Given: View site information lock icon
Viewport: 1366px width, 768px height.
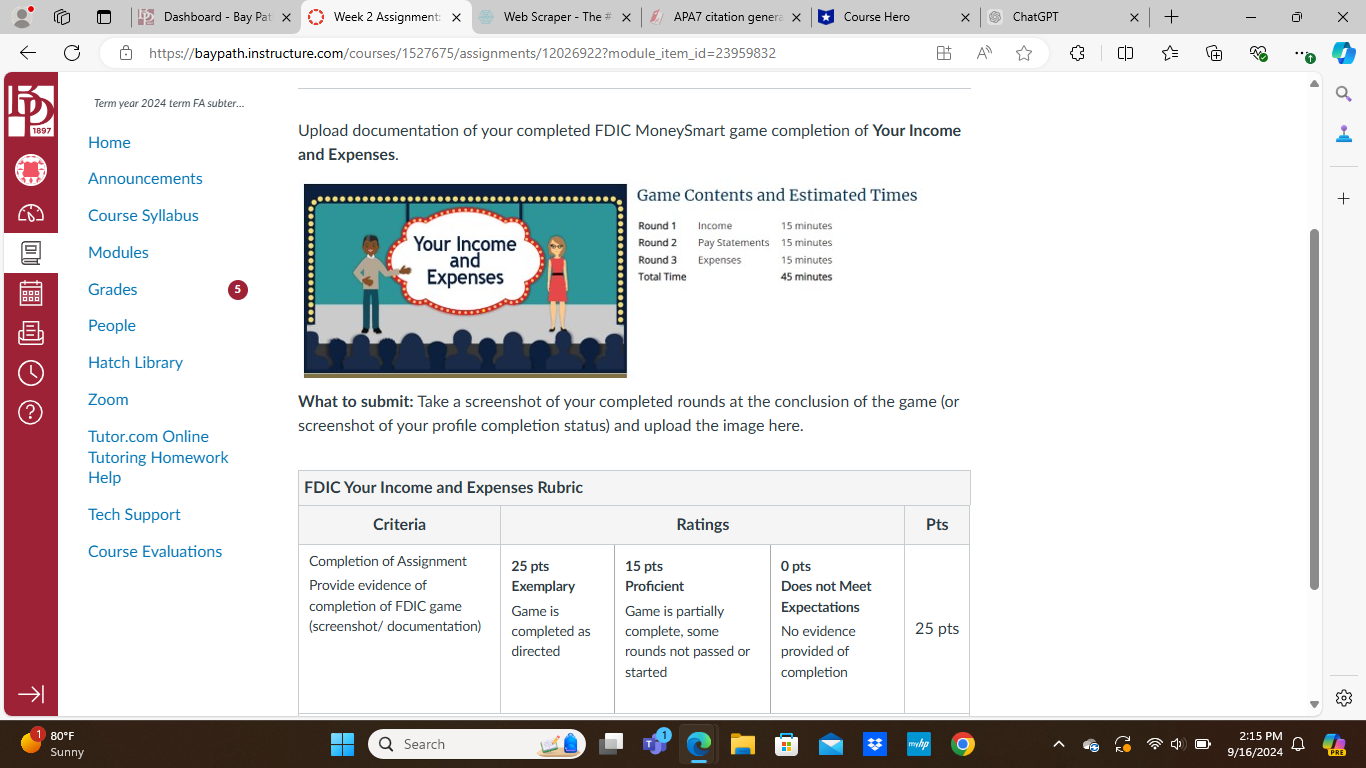Looking at the screenshot, I should (126, 53).
